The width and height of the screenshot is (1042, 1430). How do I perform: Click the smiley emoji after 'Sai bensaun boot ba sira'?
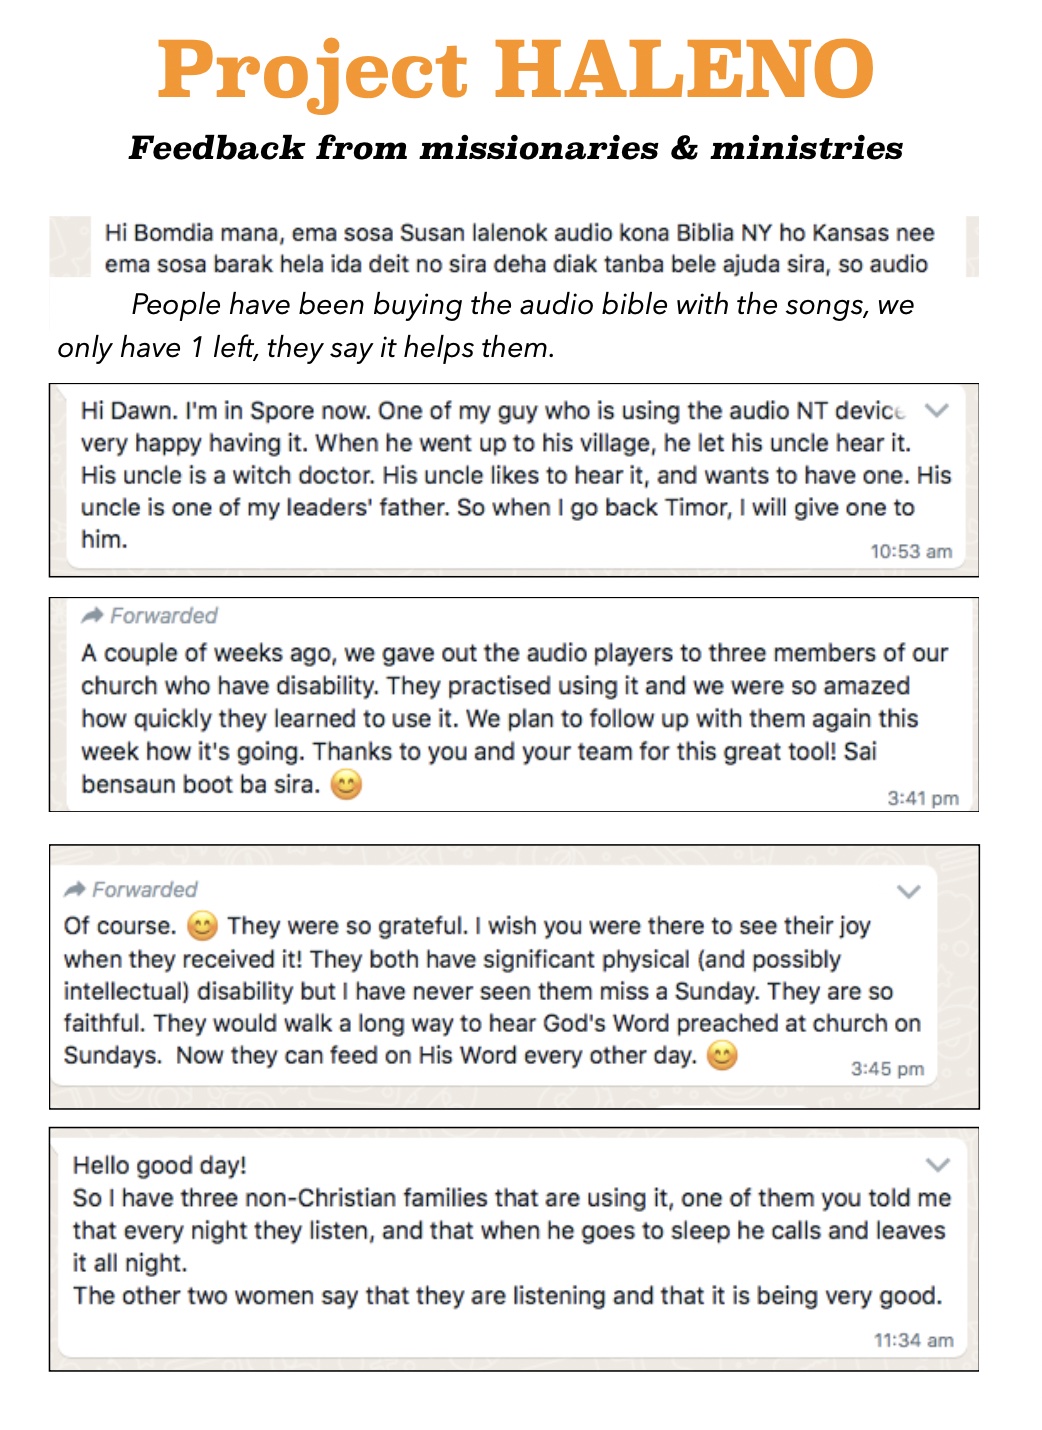coord(346,785)
